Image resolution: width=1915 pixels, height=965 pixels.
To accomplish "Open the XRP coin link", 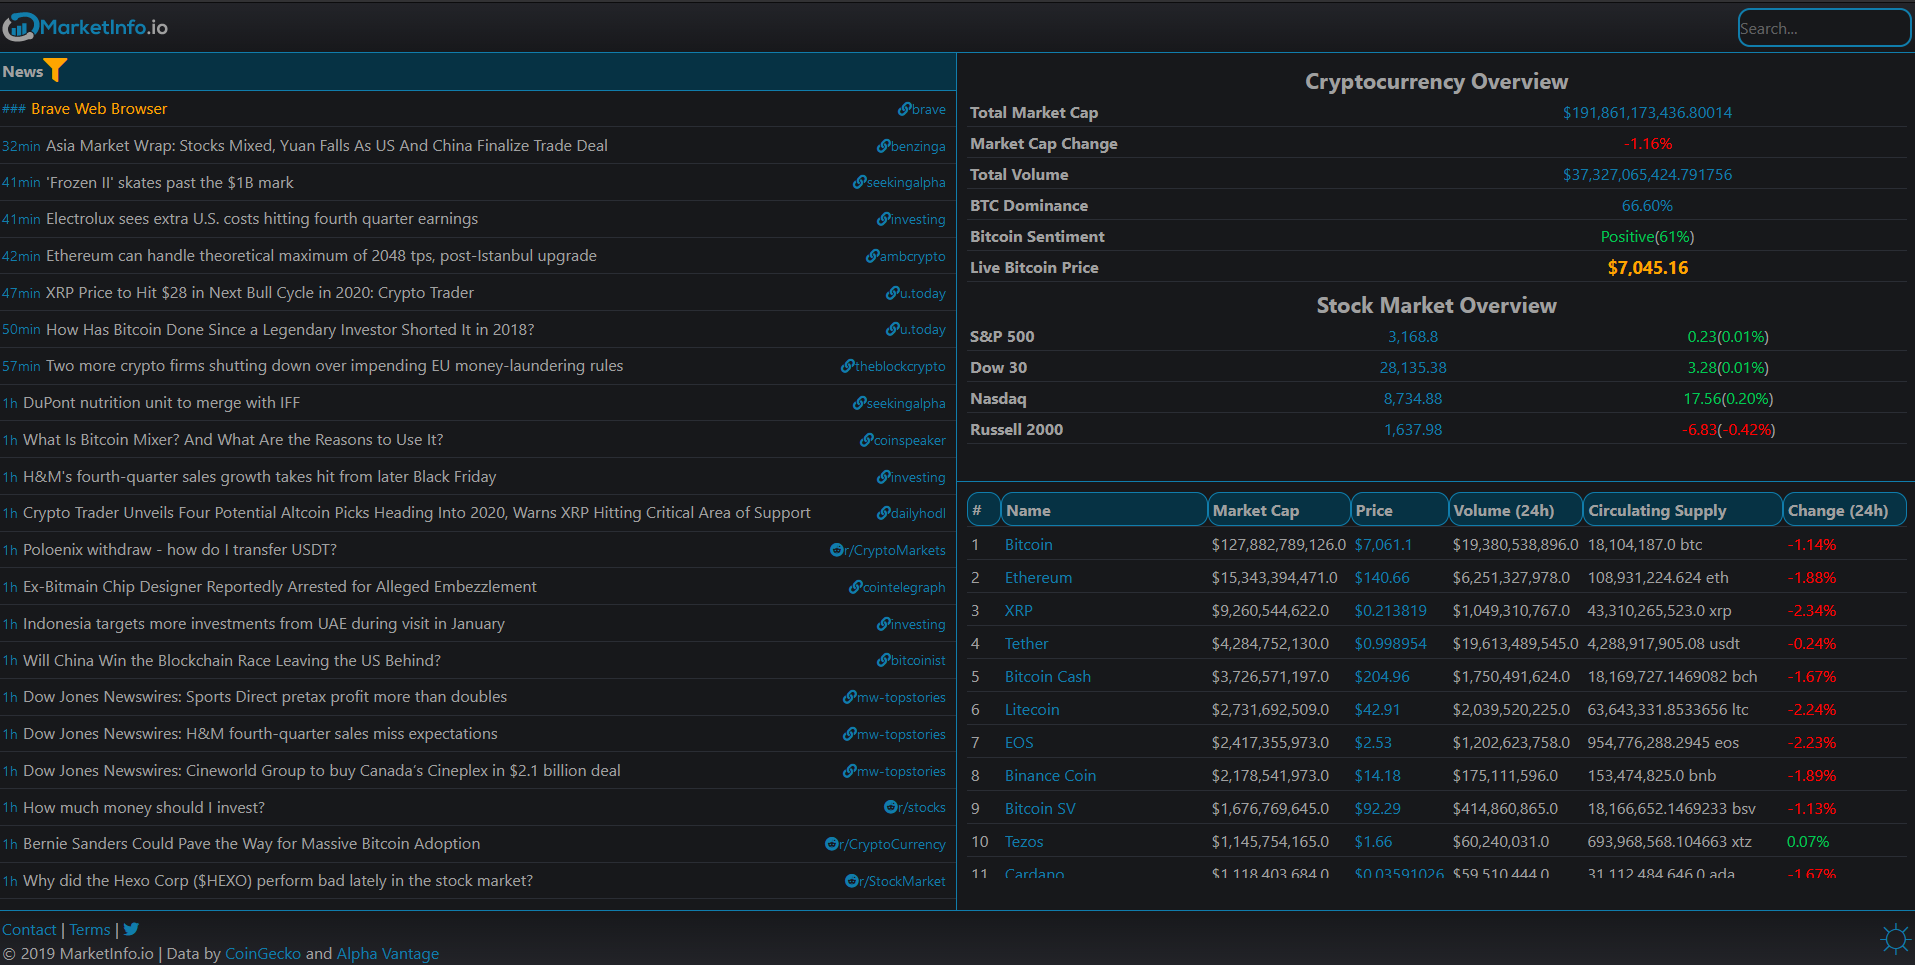I will click(1018, 611).
